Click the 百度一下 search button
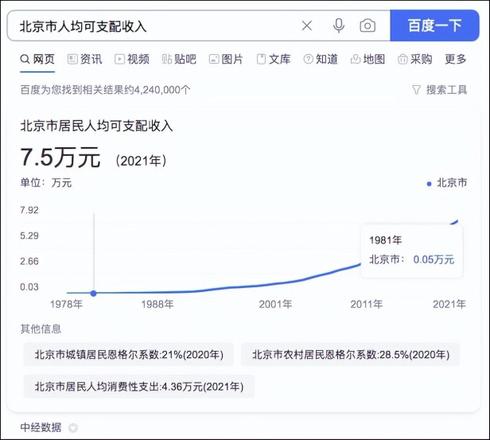Viewport: 490px width, 440px height. [x=435, y=25]
